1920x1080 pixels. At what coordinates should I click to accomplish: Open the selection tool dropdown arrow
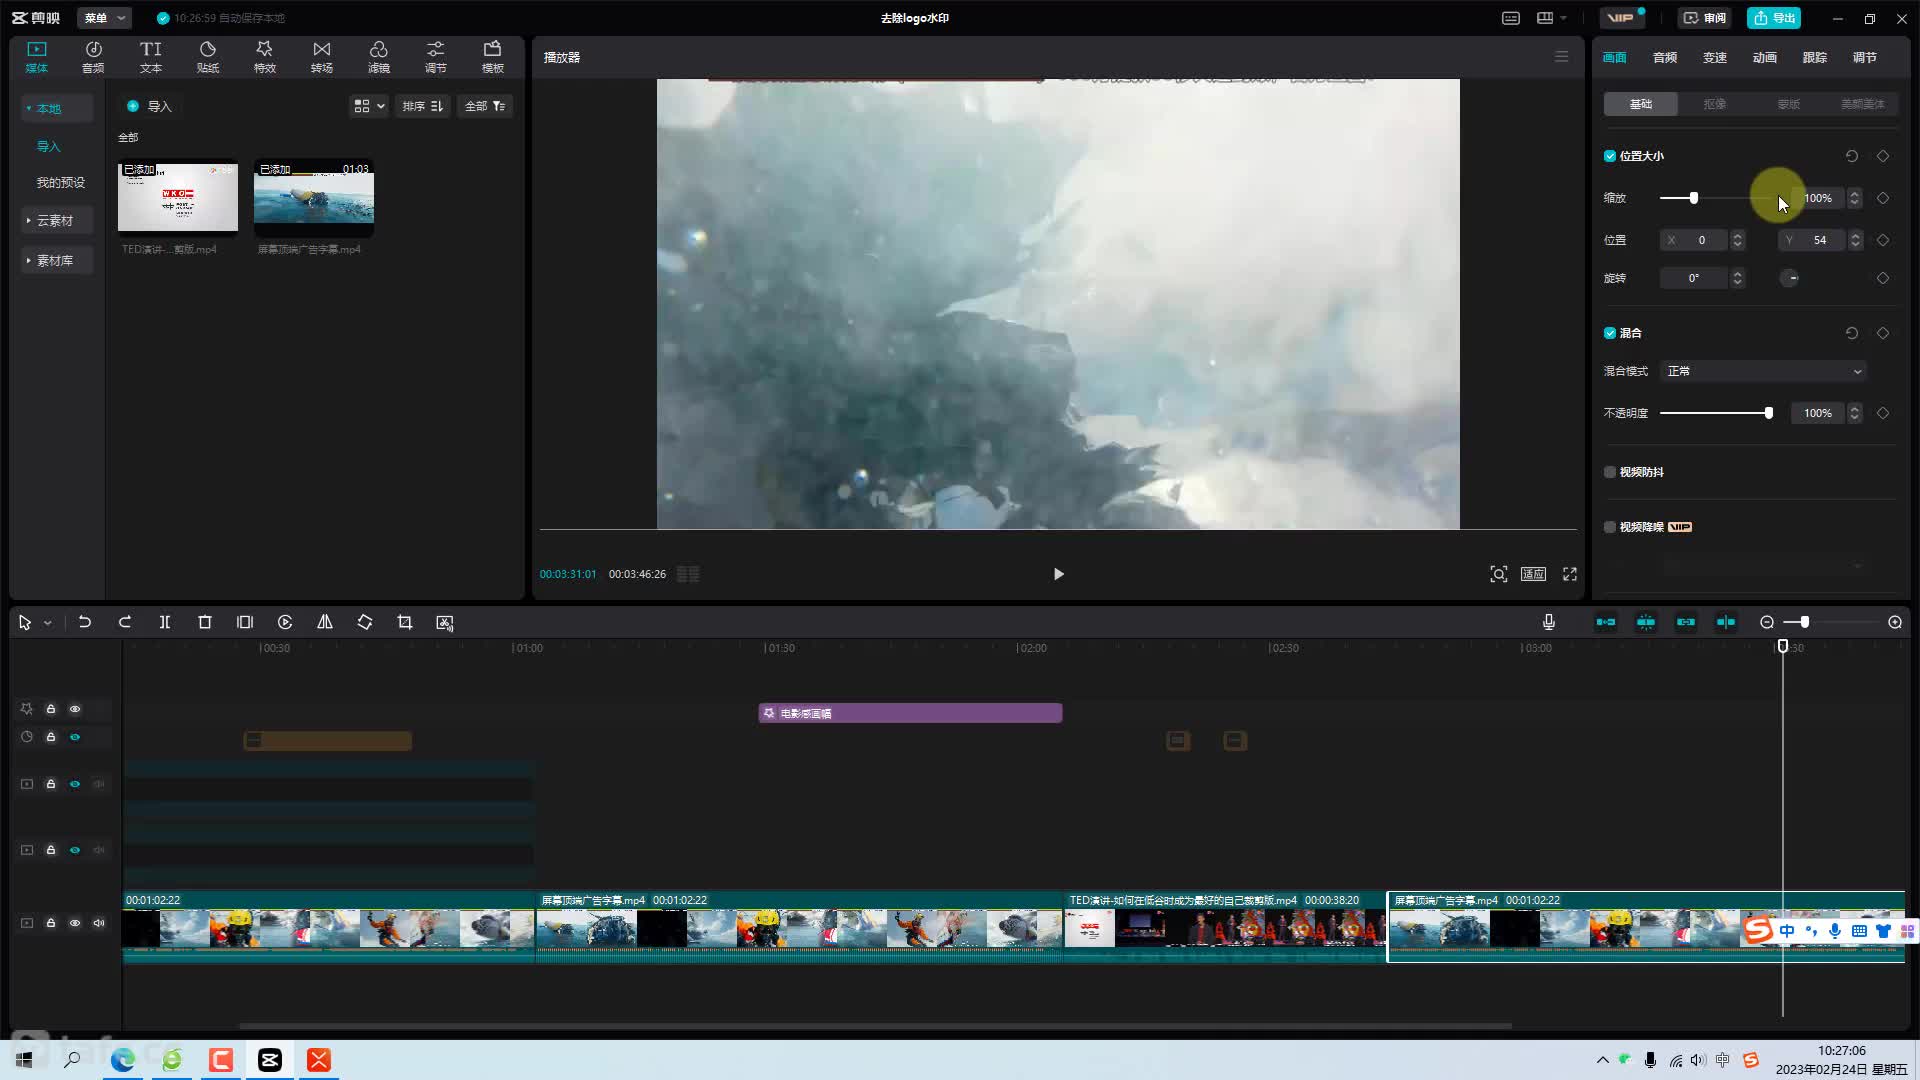click(47, 623)
